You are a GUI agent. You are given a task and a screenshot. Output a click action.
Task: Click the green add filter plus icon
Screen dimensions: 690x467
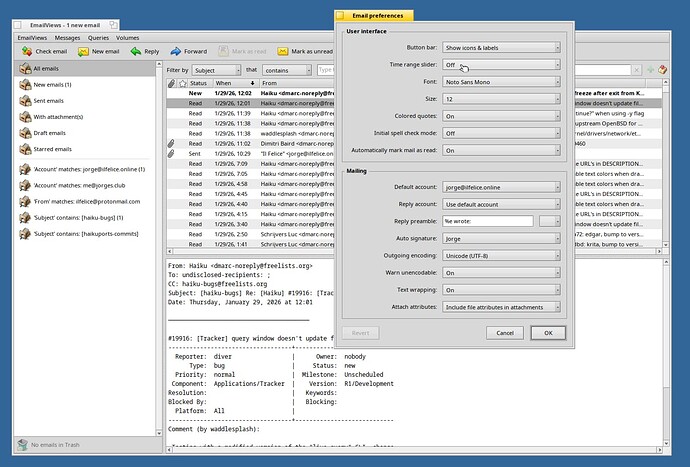pos(650,70)
